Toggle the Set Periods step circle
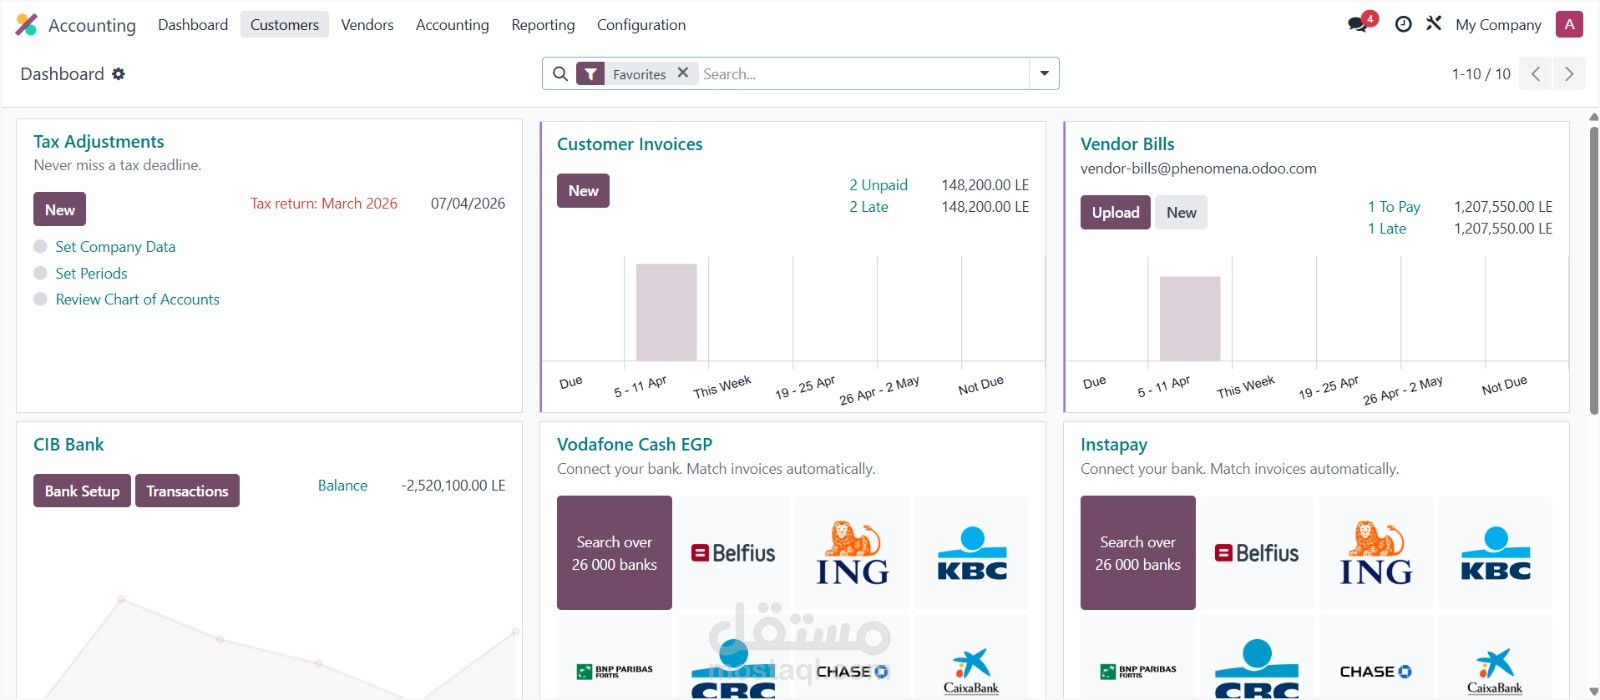 (x=40, y=273)
